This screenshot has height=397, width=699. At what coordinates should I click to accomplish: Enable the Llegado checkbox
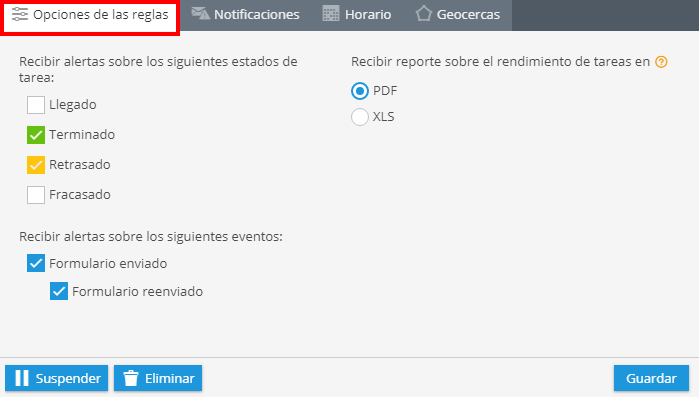tap(36, 105)
